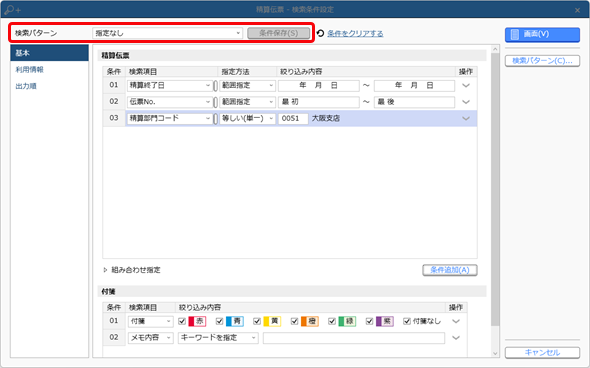Select the 基本 tab in sidebar
Screen dimensions: 590x368
(49, 53)
